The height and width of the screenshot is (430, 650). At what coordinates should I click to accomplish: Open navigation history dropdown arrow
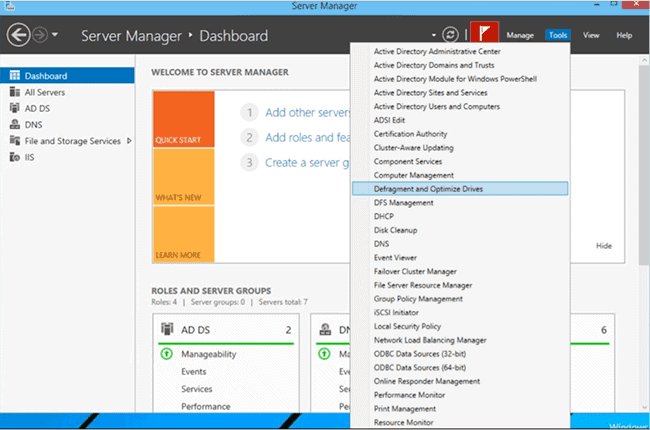[x=55, y=35]
